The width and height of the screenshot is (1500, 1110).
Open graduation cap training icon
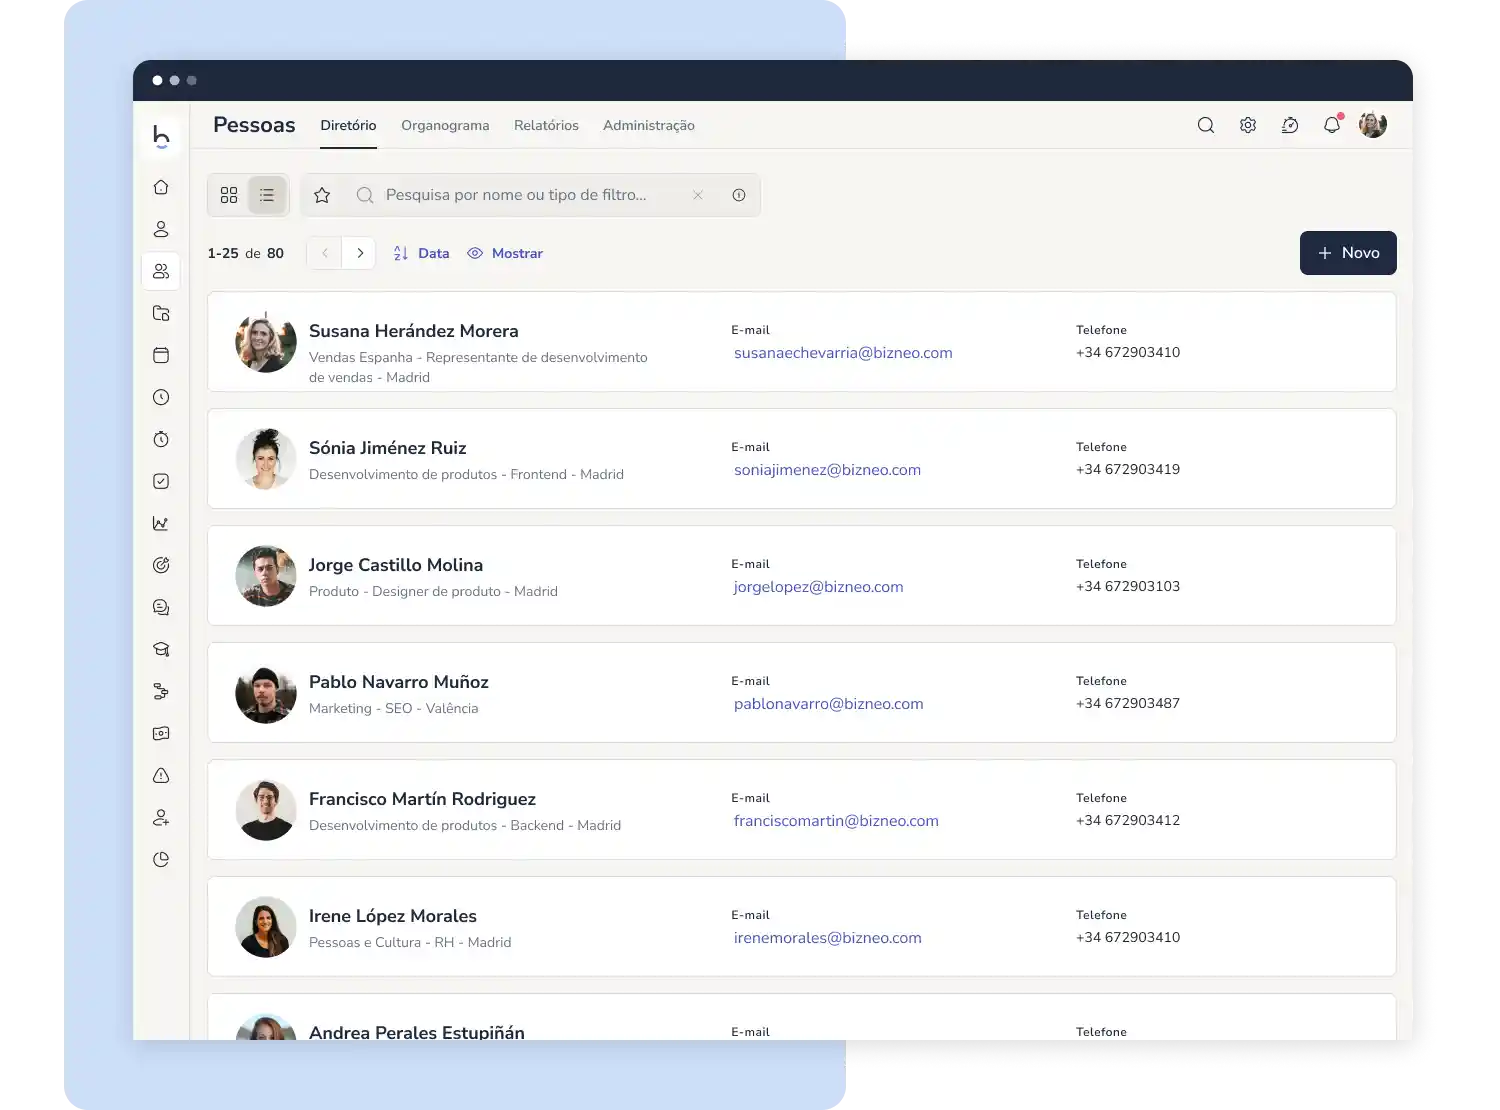pyautogui.click(x=161, y=649)
